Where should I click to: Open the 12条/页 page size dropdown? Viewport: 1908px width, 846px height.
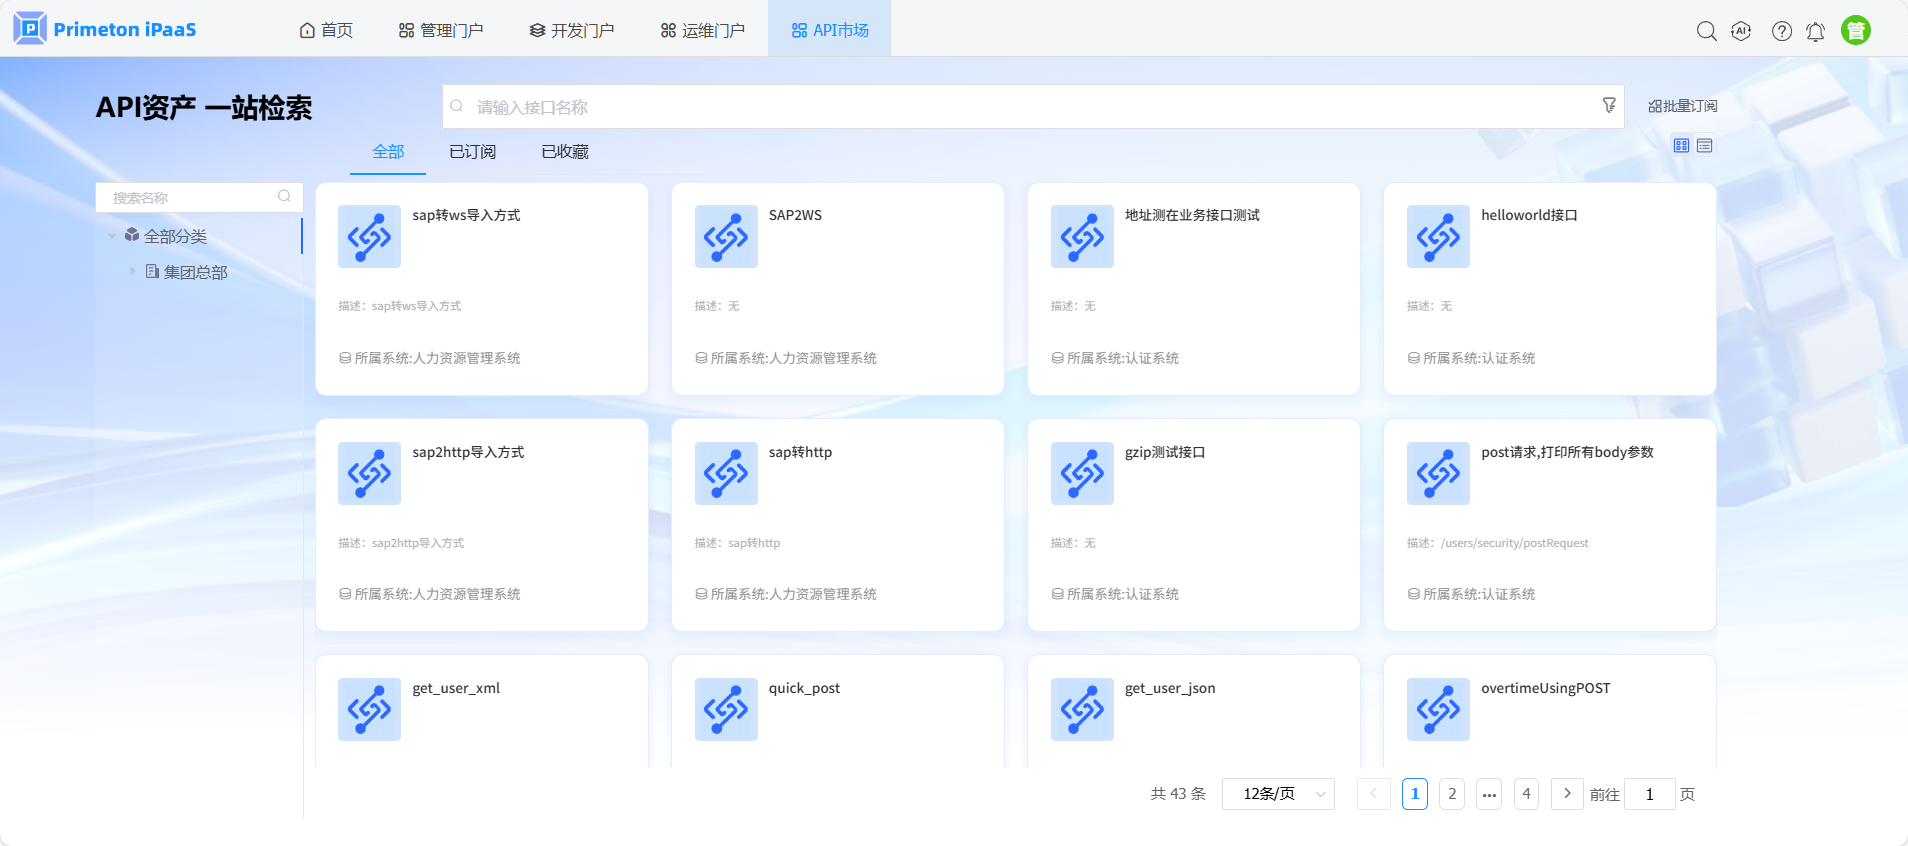(x=1278, y=794)
